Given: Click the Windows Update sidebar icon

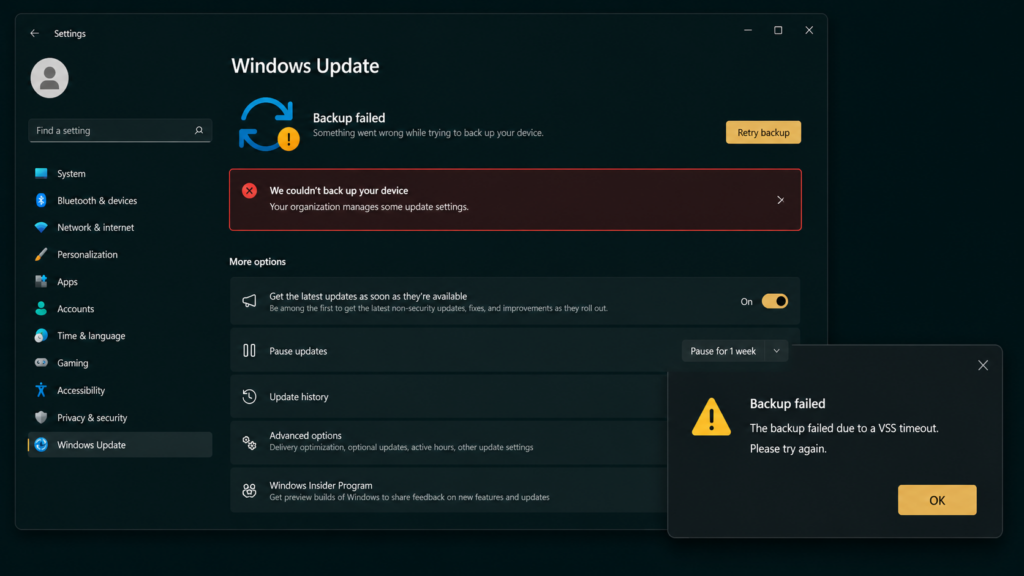Looking at the screenshot, I should pyautogui.click(x=41, y=445).
